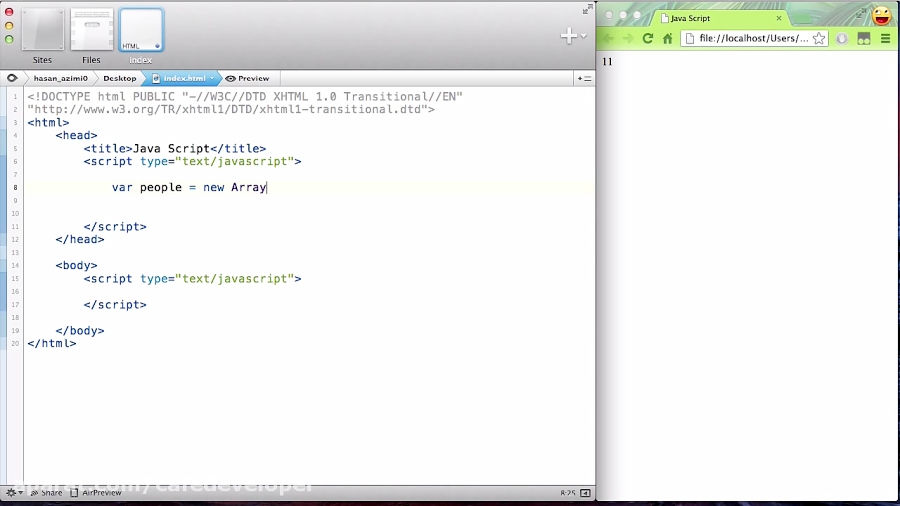Image resolution: width=900 pixels, height=506 pixels.
Task: Click the page icon in Chrome address bar
Action: click(x=690, y=38)
